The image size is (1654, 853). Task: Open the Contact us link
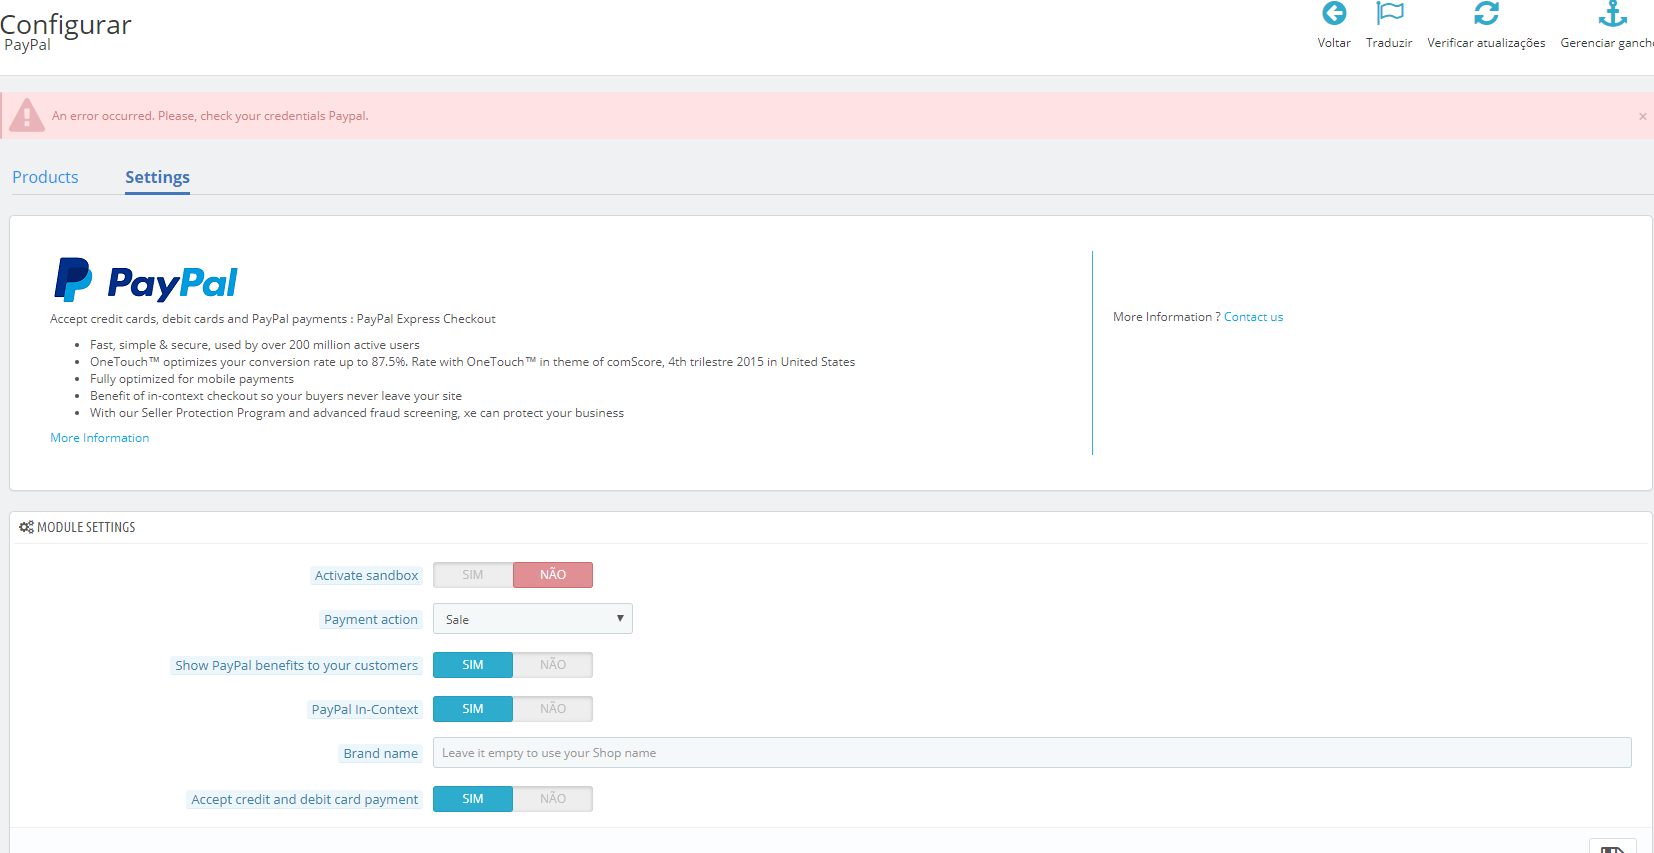[x=1253, y=317]
